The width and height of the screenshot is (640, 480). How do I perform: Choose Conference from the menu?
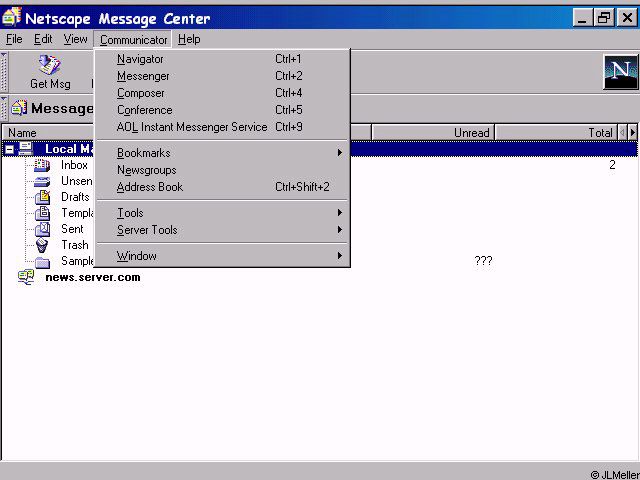[x=223, y=110]
